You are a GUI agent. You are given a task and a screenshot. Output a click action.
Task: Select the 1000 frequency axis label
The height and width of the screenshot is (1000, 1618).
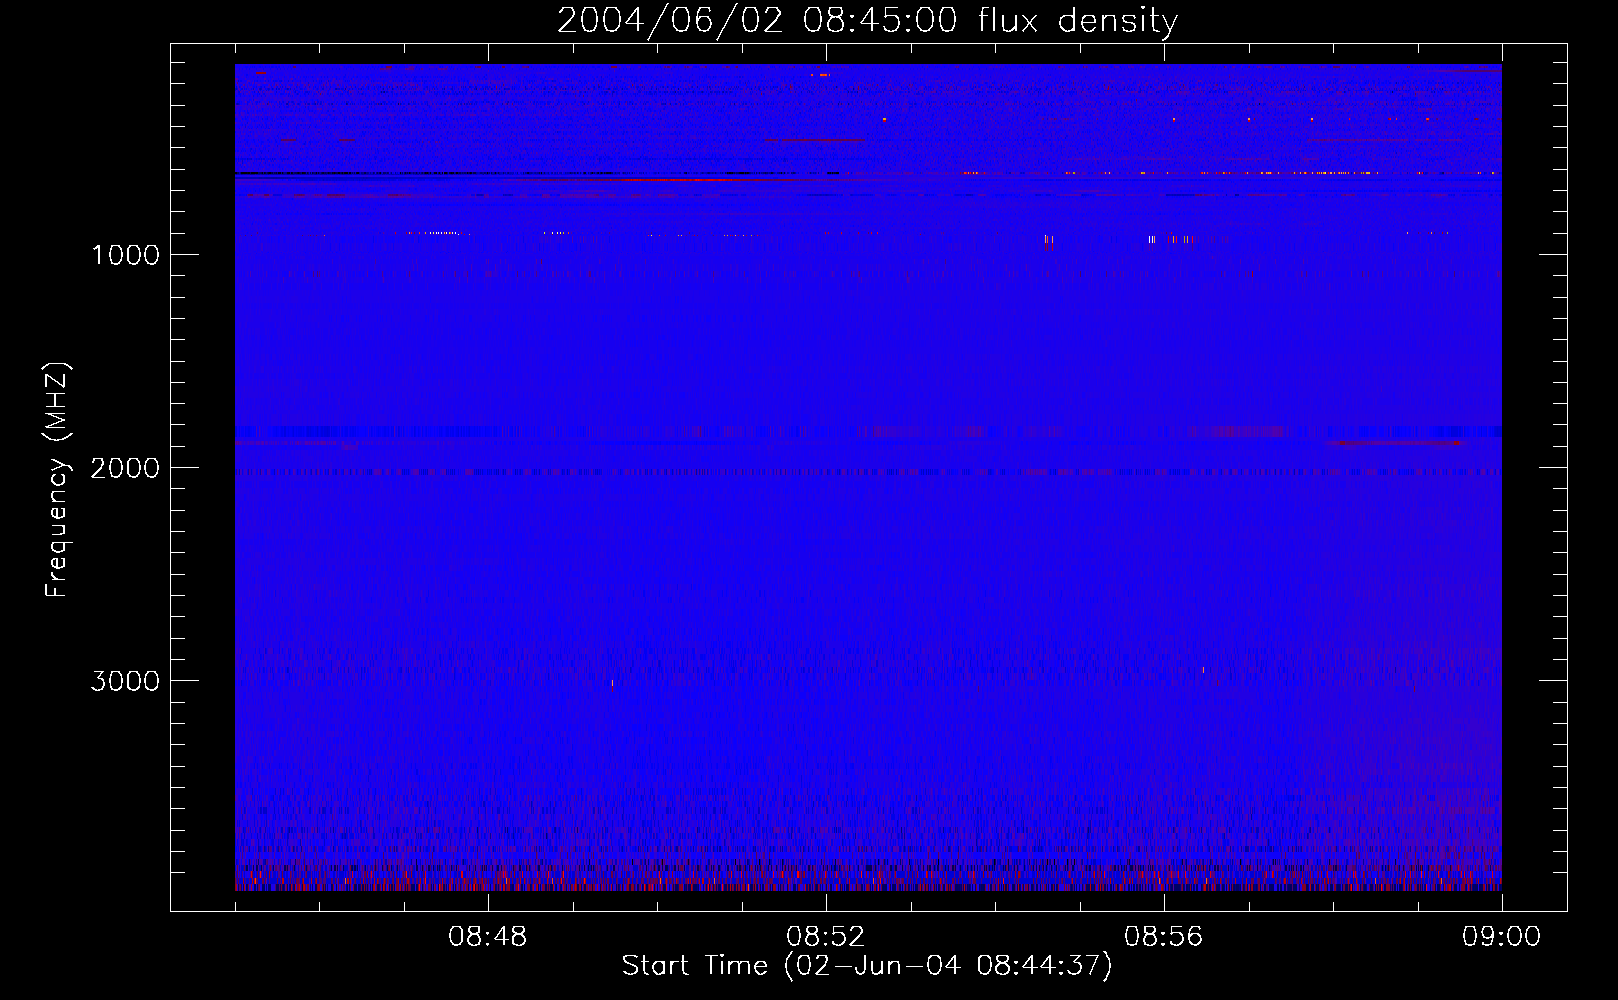(x=126, y=255)
